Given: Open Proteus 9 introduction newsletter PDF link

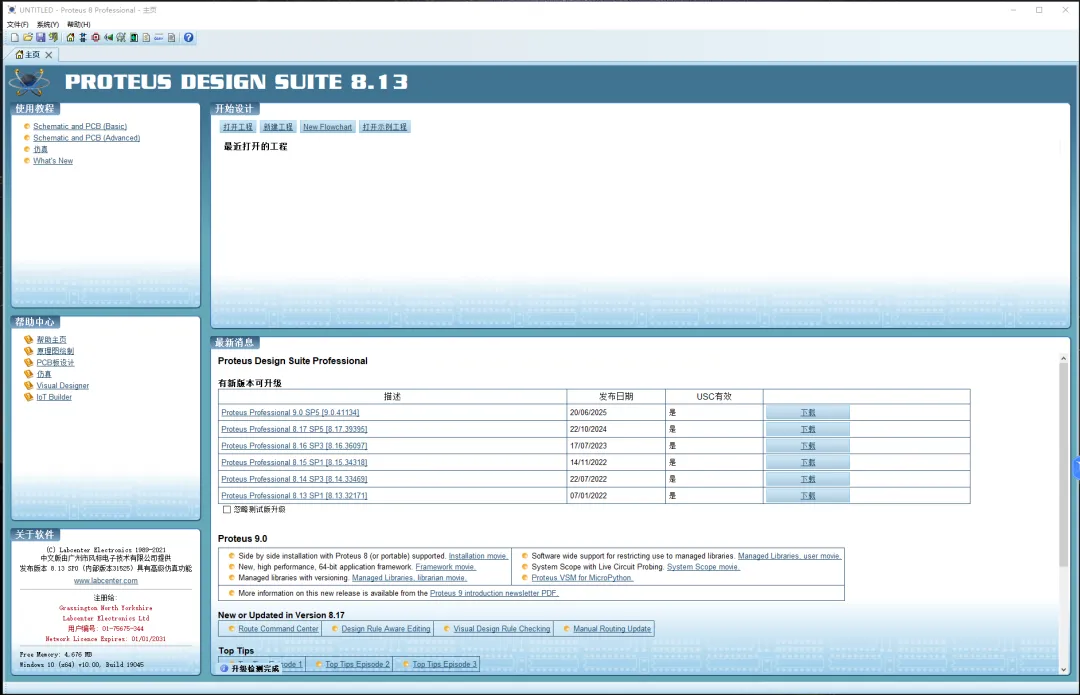Looking at the screenshot, I should (494, 593).
